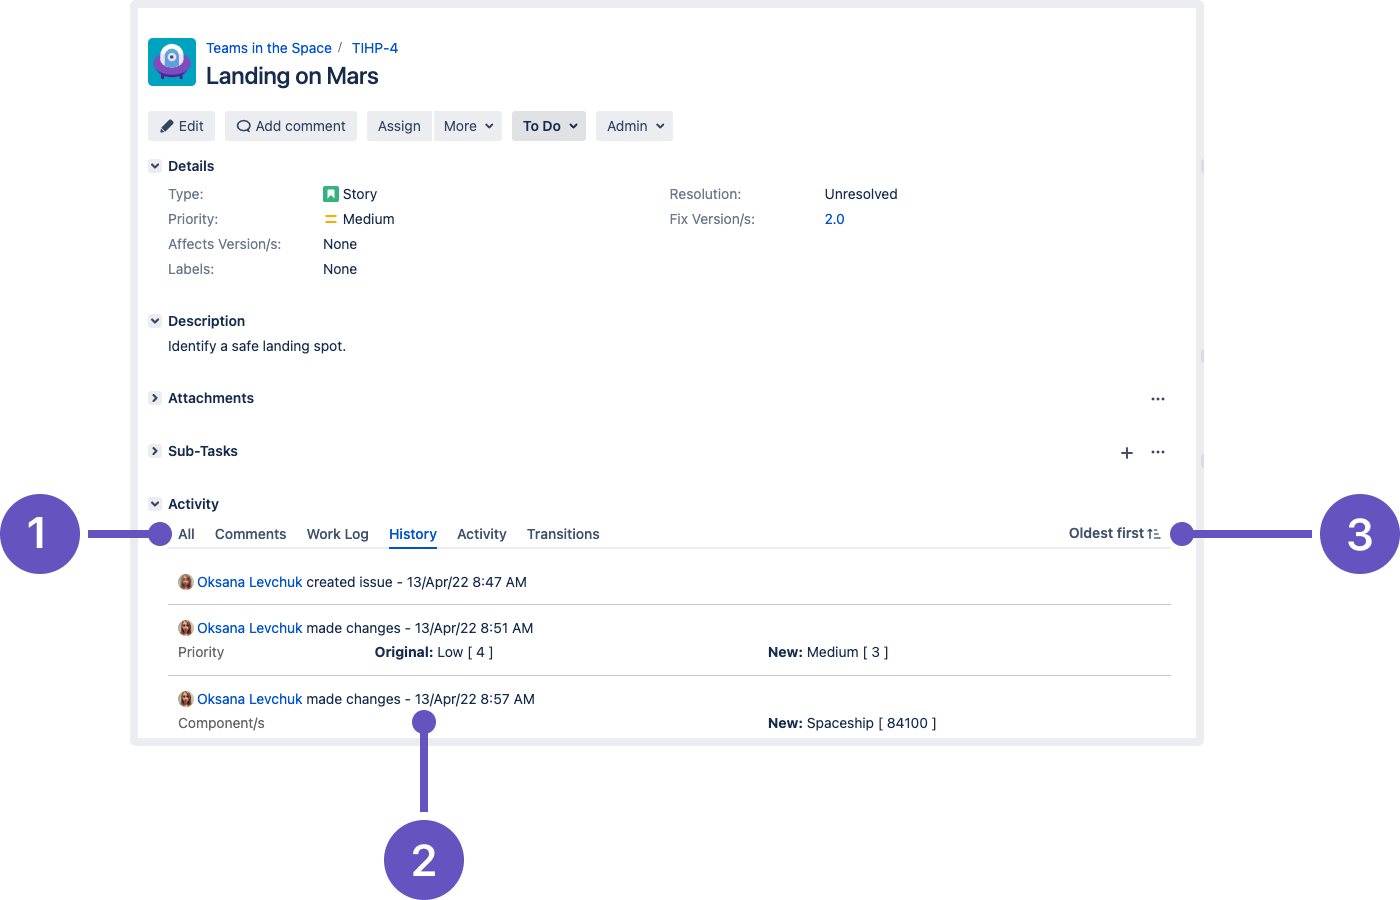Expand the Attachments section
Viewport: 1400px width, 900px height.
coord(155,398)
